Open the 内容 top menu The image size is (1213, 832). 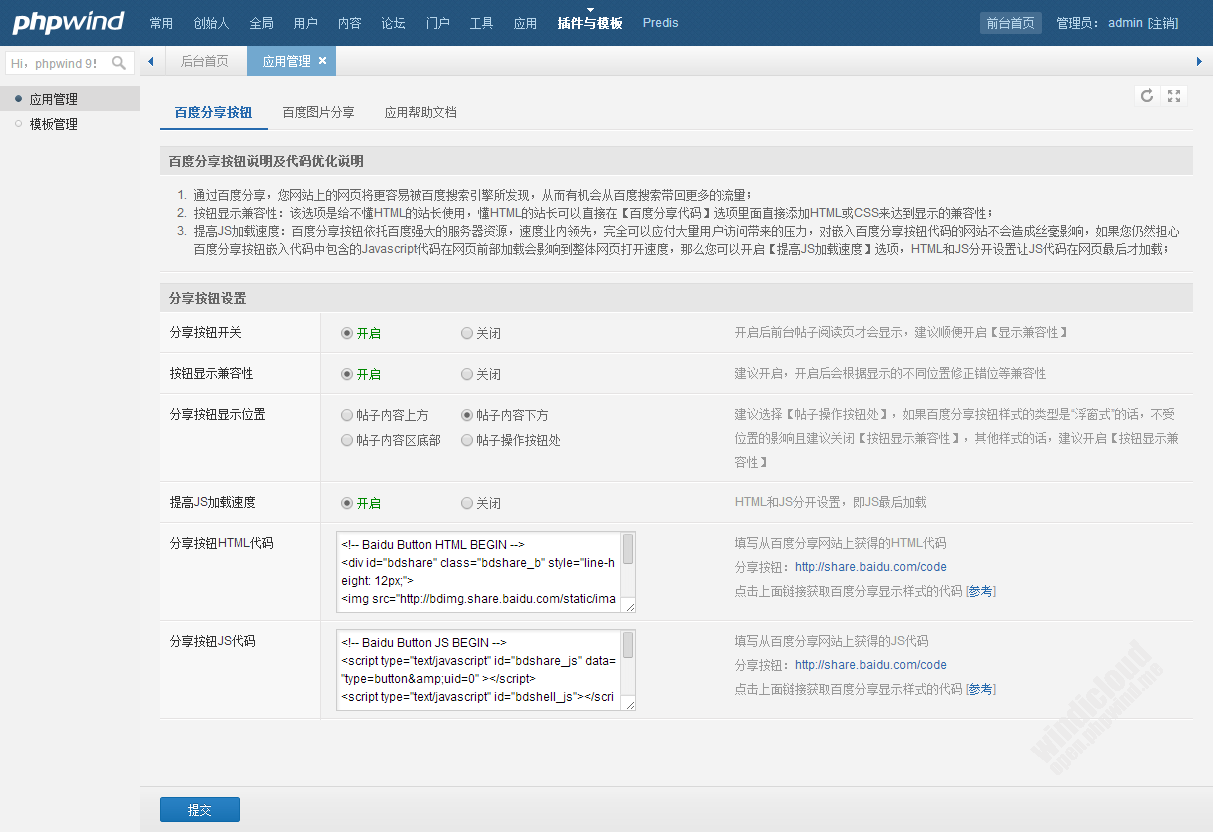click(350, 23)
